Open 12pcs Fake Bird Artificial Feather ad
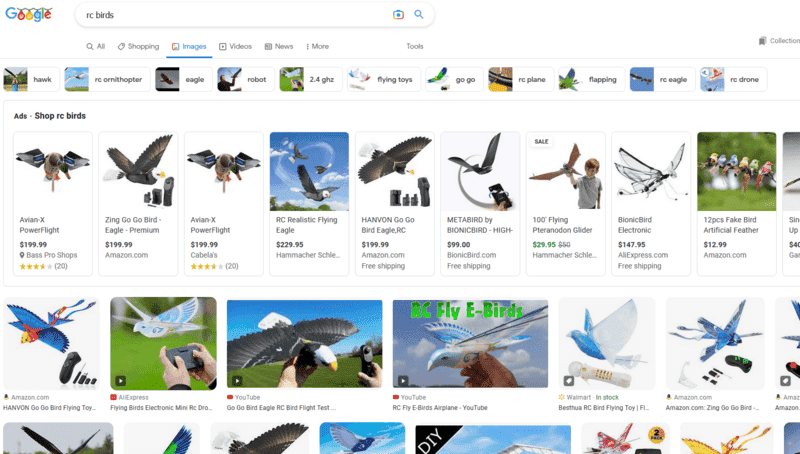This screenshot has height=454, width=800. pyautogui.click(x=737, y=204)
